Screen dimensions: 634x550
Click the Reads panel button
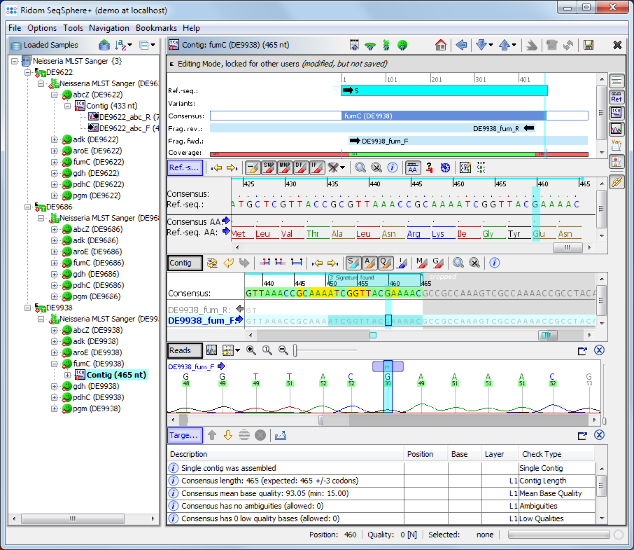click(184, 351)
